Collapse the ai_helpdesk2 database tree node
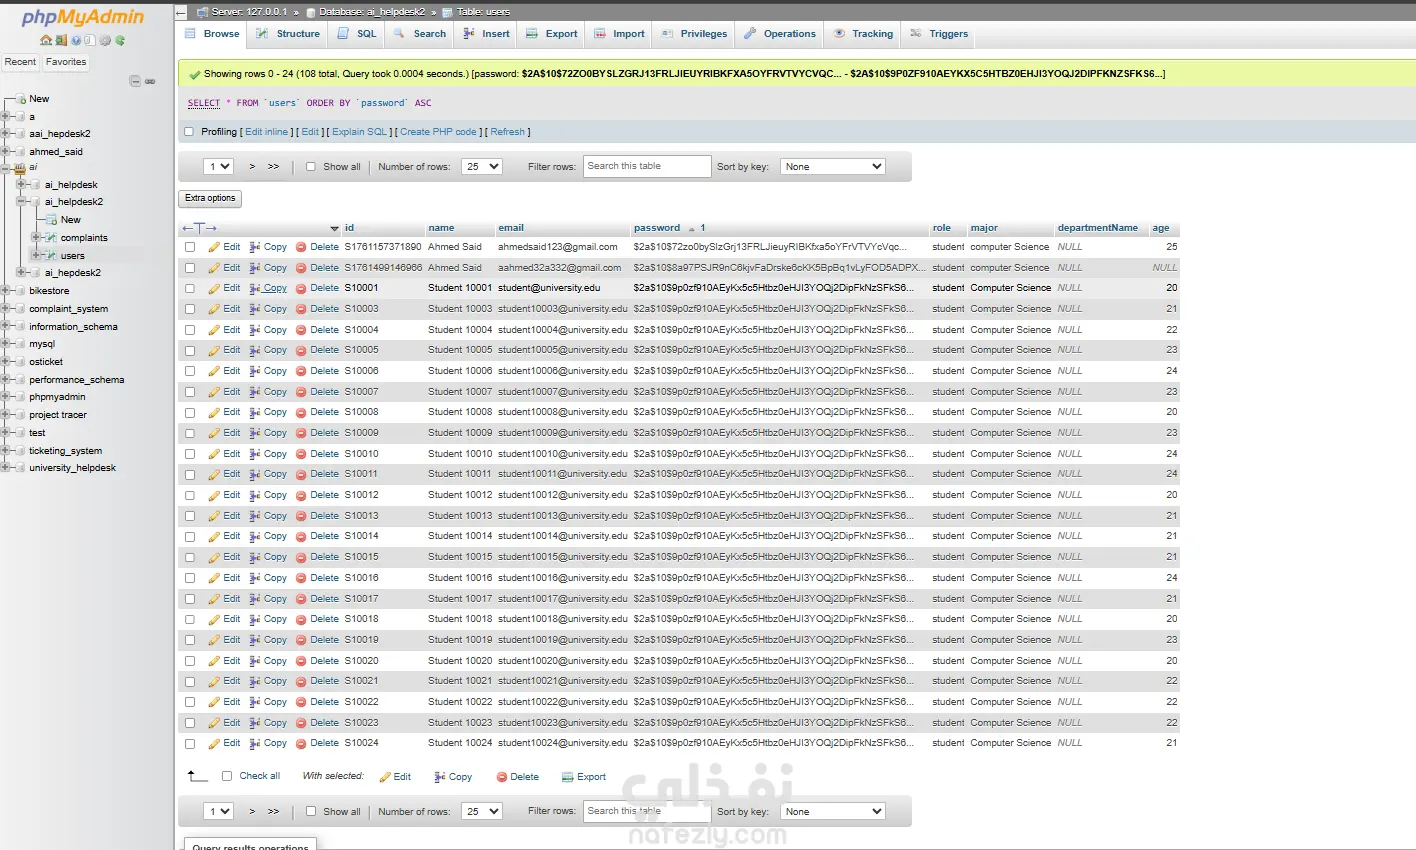Image resolution: width=1416 pixels, height=850 pixels. [21, 202]
